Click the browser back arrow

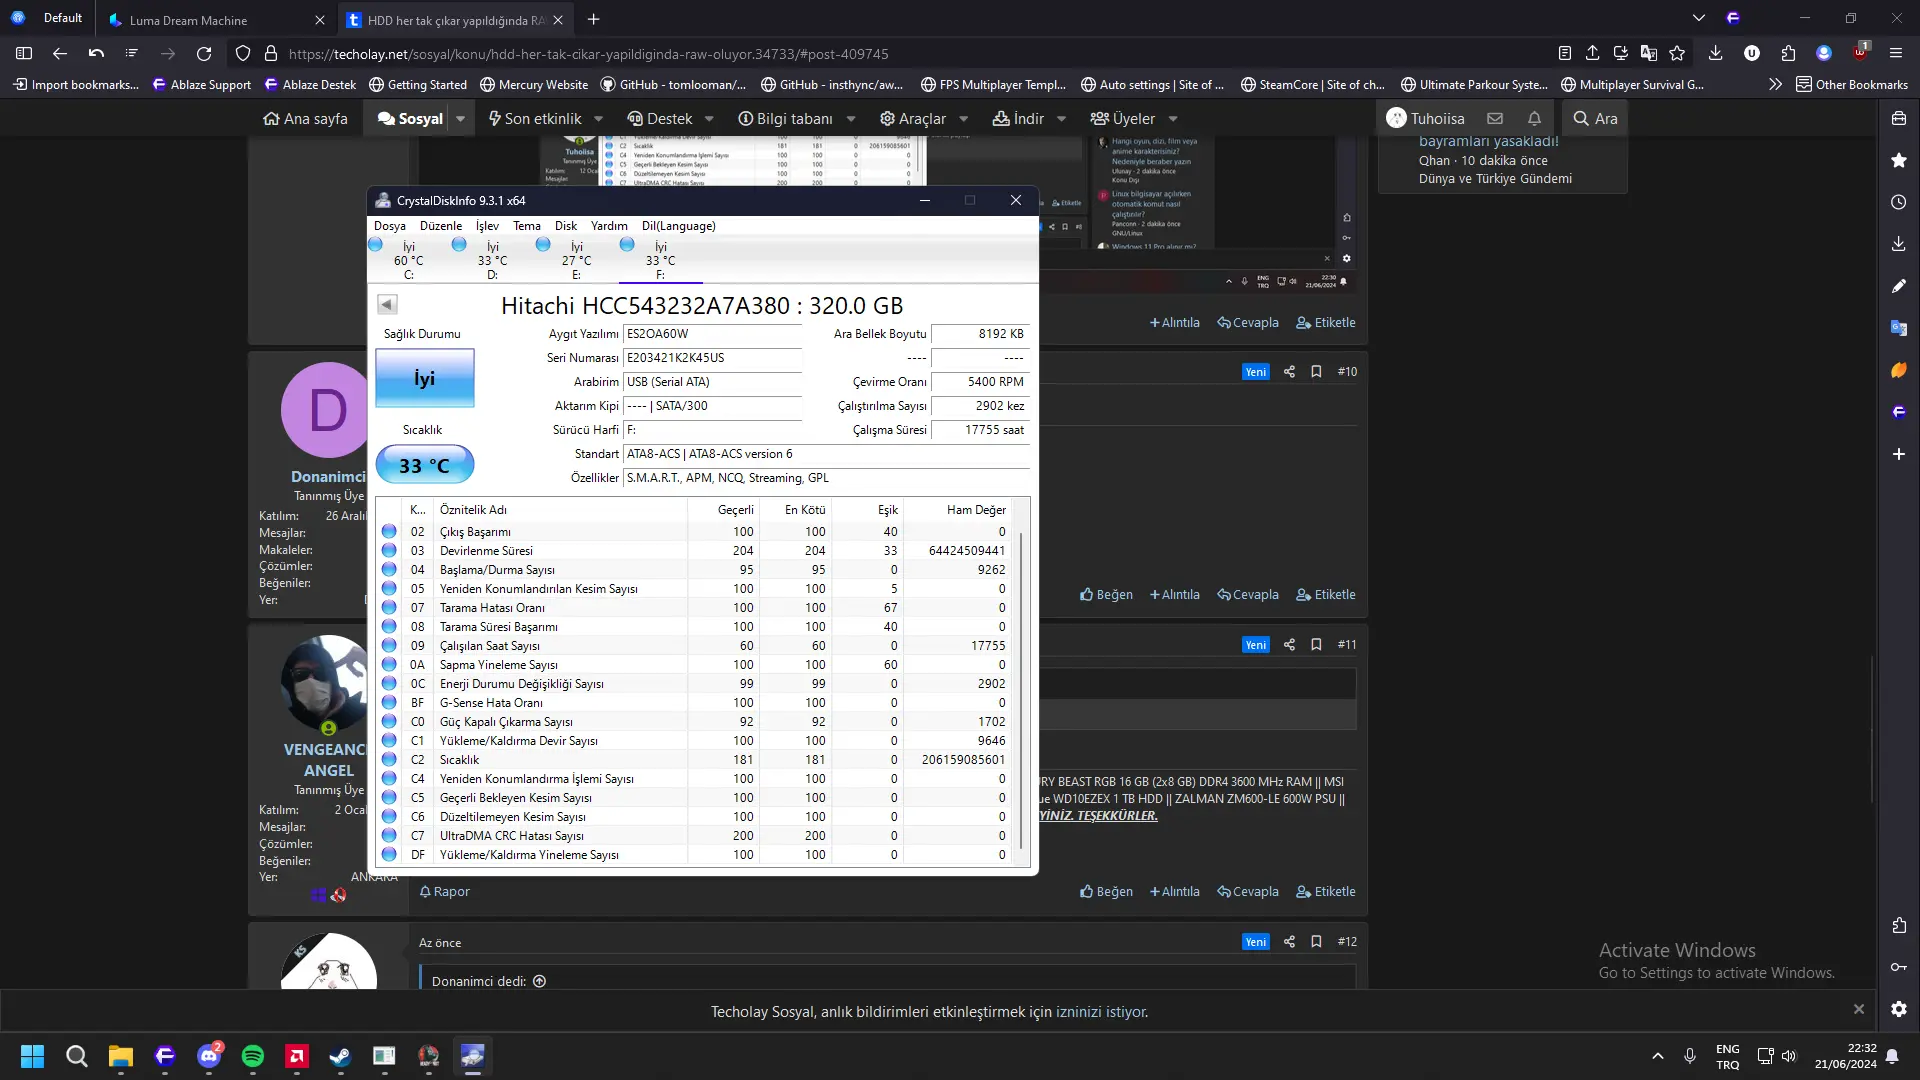[x=60, y=54]
